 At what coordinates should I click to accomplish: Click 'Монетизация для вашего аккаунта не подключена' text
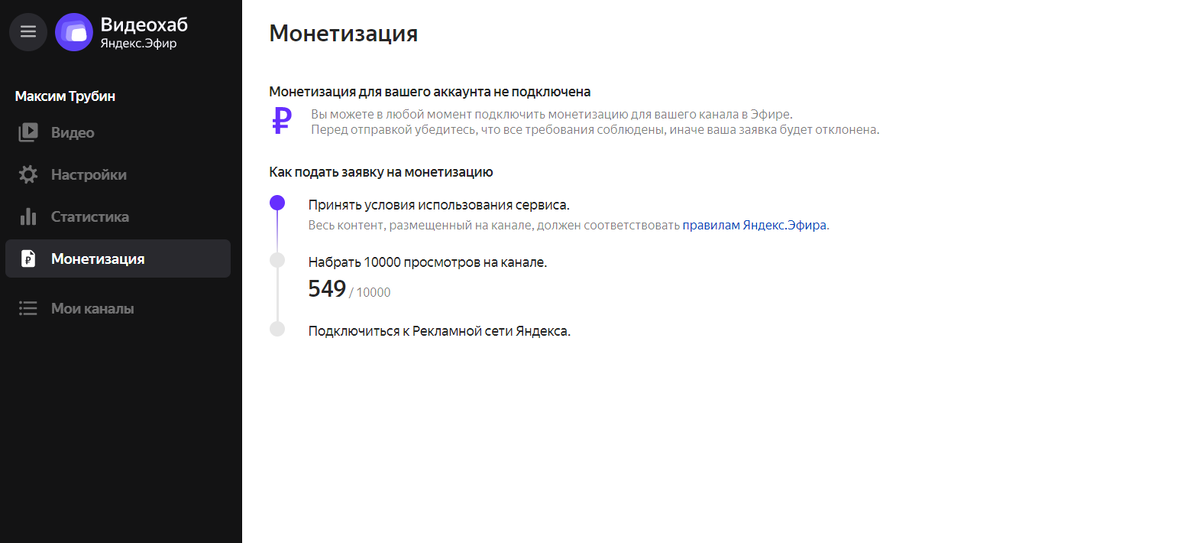click(x=430, y=91)
